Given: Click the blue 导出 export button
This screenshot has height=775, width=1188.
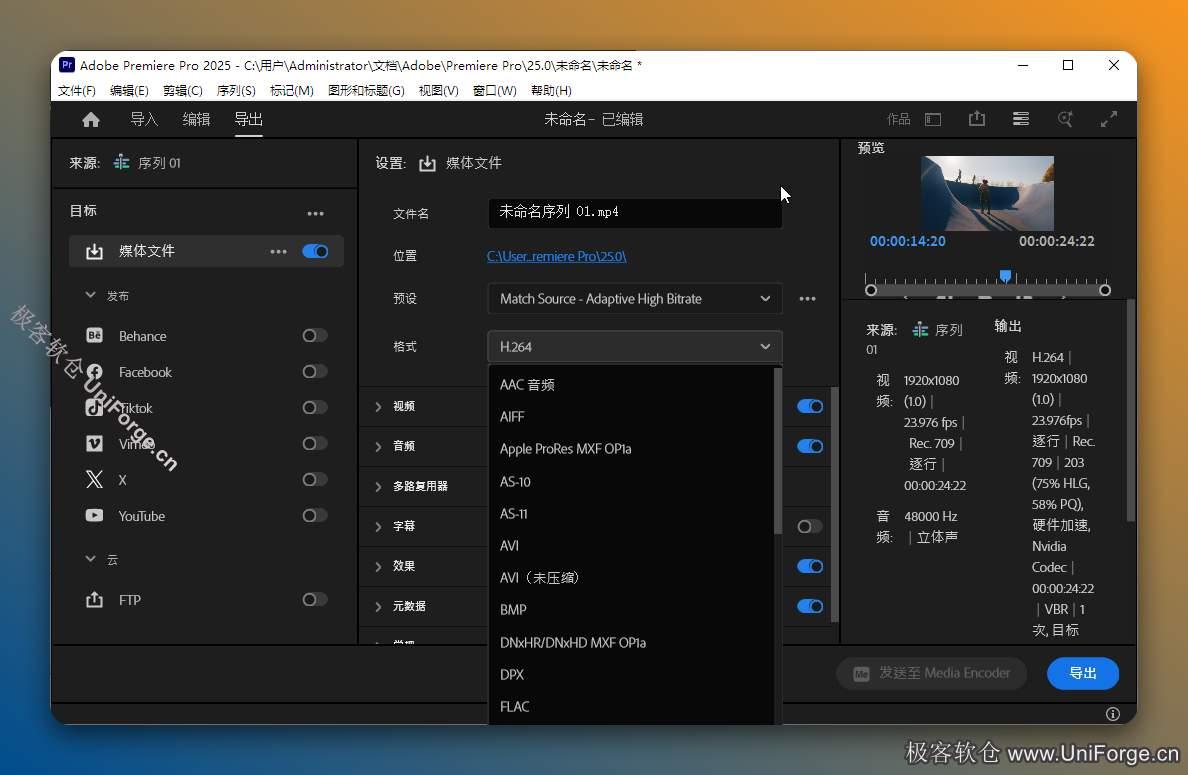Looking at the screenshot, I should point(1083,673).
